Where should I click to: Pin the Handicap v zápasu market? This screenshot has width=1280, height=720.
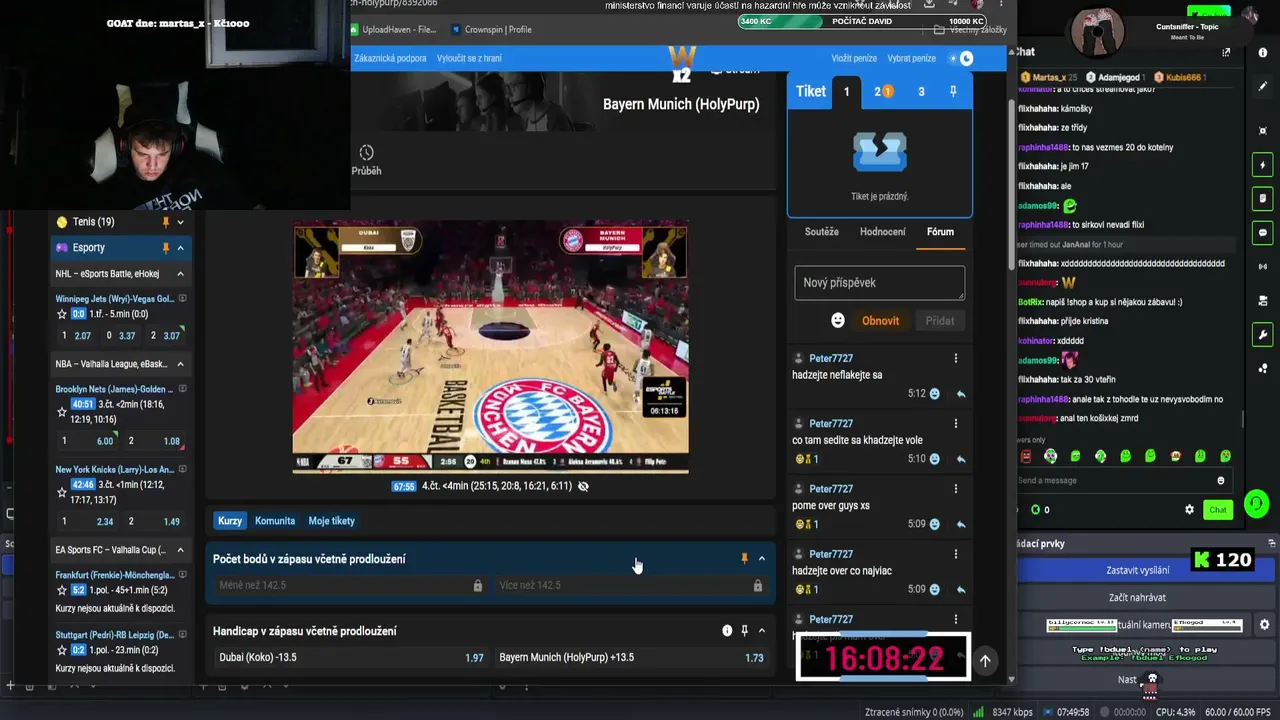[x=744, y=631]
